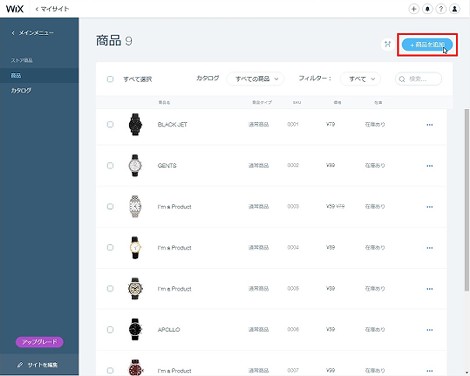Click the vertical scrollbar of product list

click(x=467, y=200)
